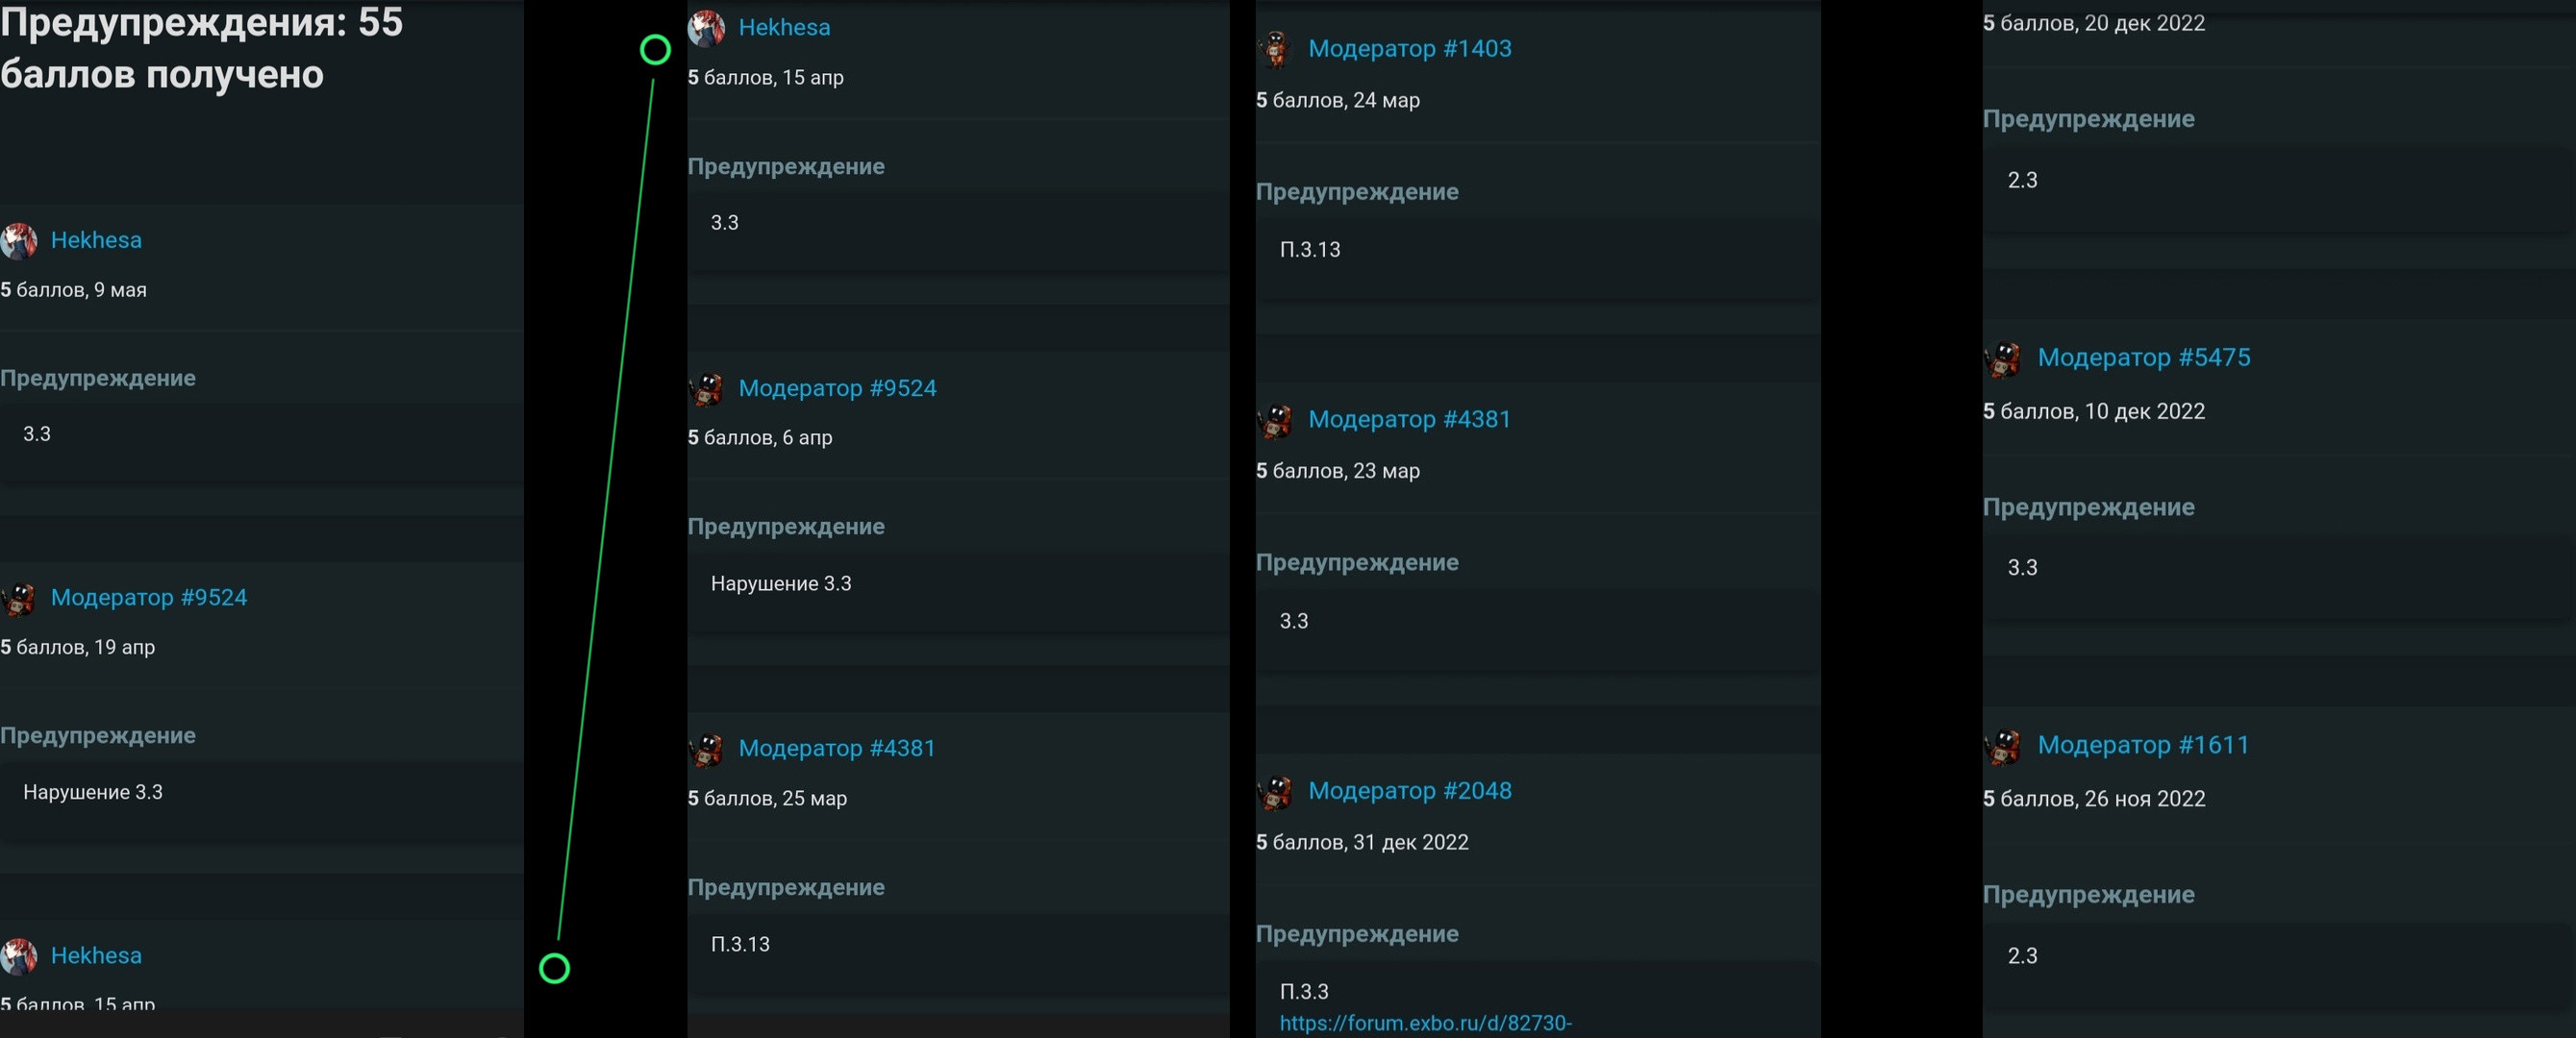Open Модератор #4381 link dated 25 мар
This screenshot has width=2576, height=1038.
837,748
